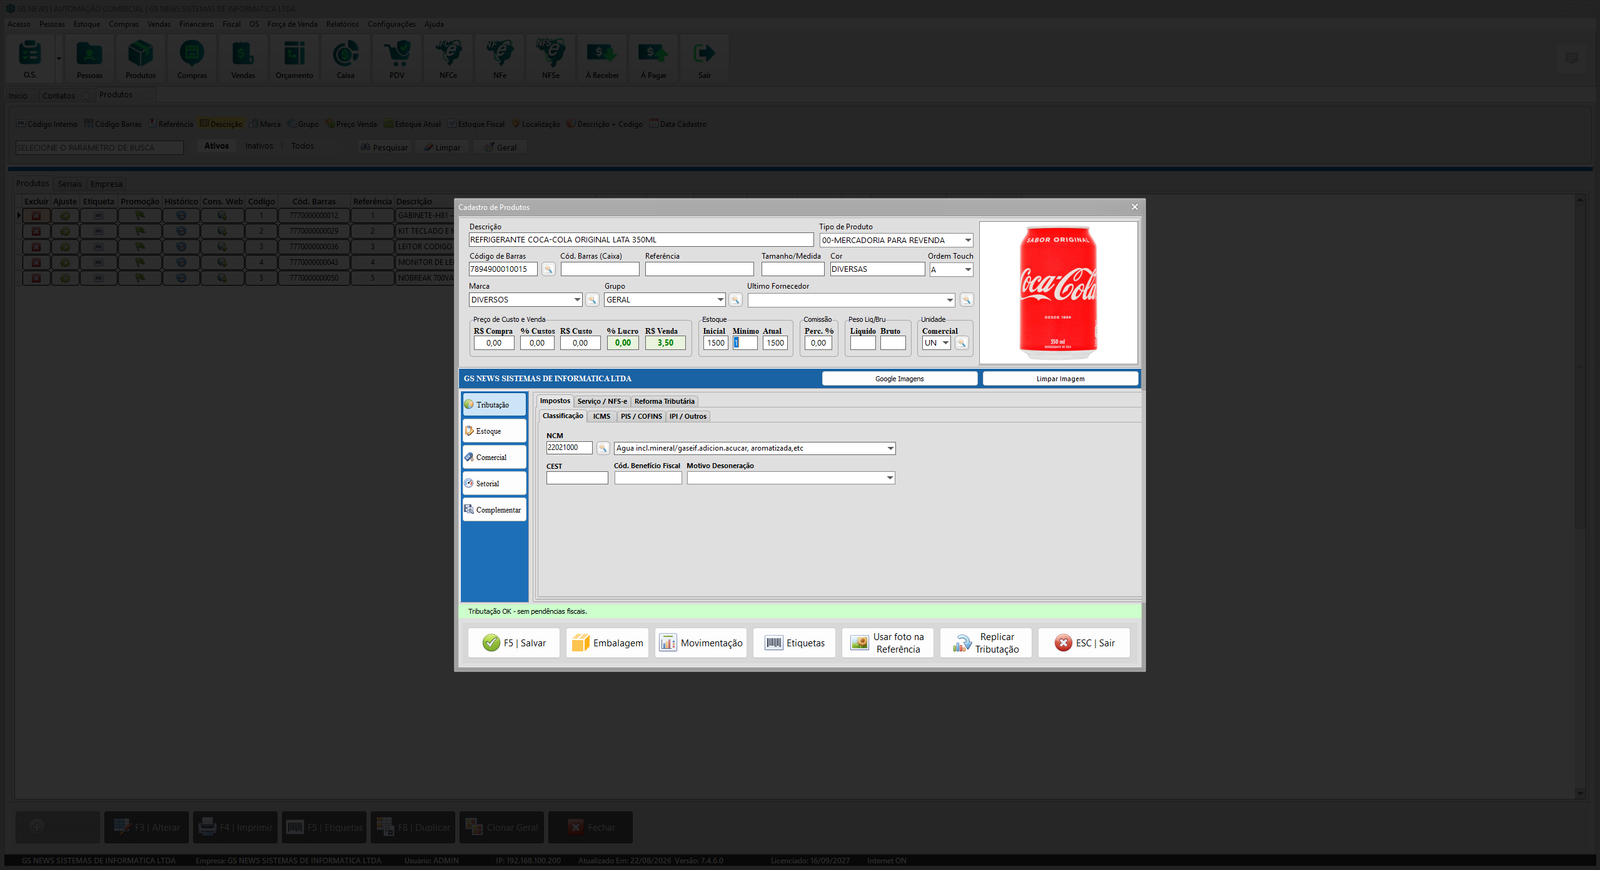1600x870 pixels.
Task: Open the Vendas toolbar icon
Action: (243, 58)
